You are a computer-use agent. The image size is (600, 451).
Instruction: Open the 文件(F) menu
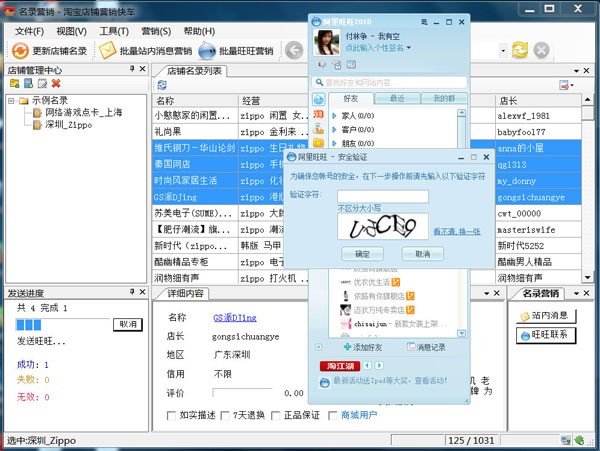point(29,31)
